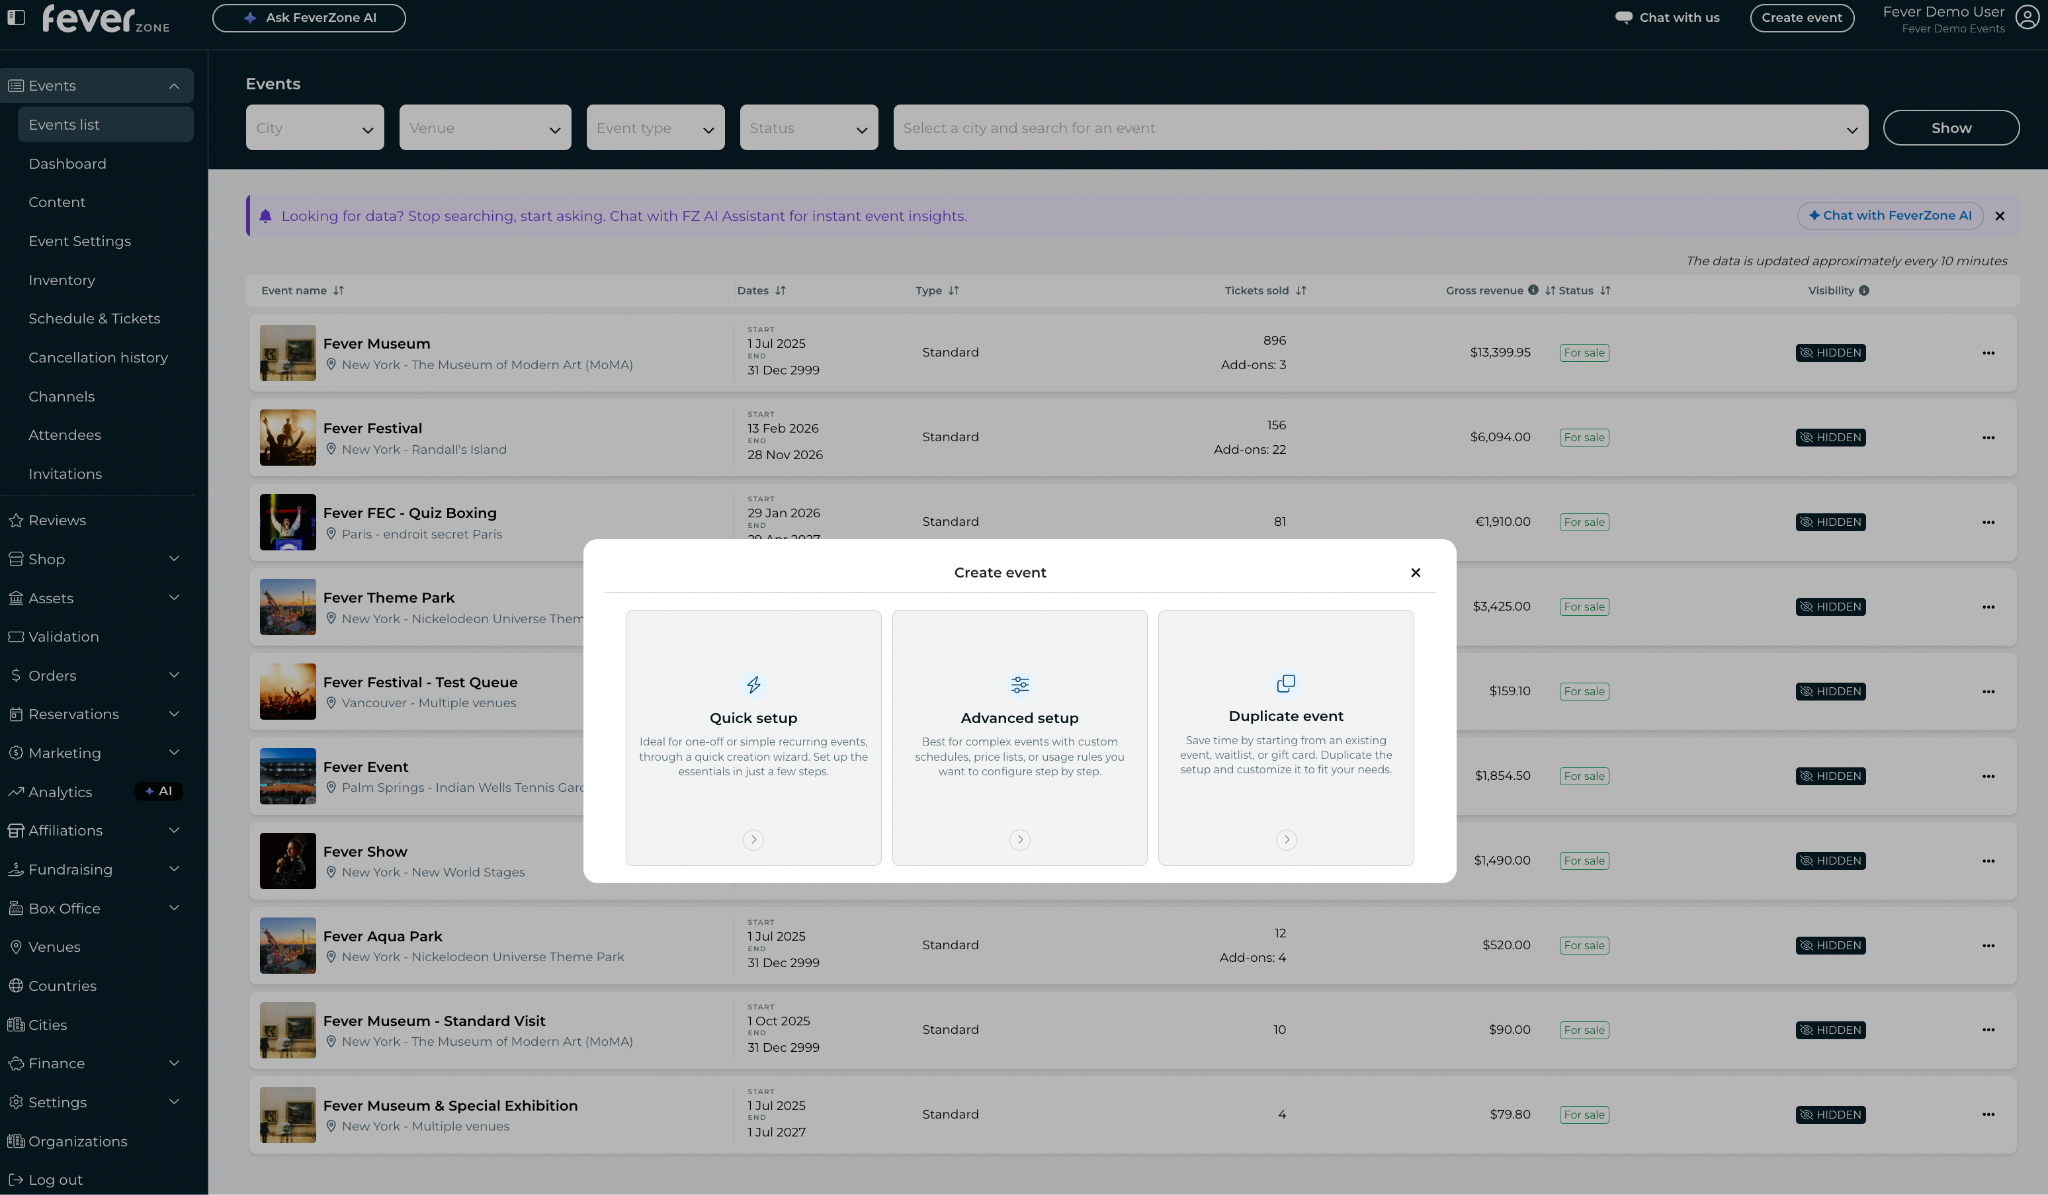Screen dimensions: 2048x1195
Task: Sort by Dates column
Action: tap(781, 291)
